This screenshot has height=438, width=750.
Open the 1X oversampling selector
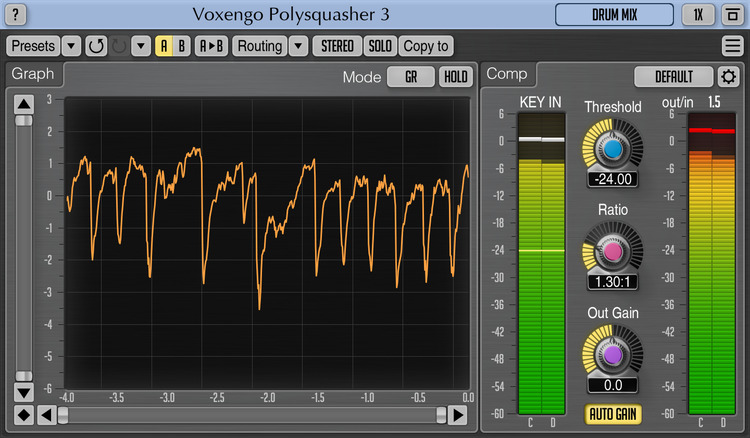pos(698,15)
